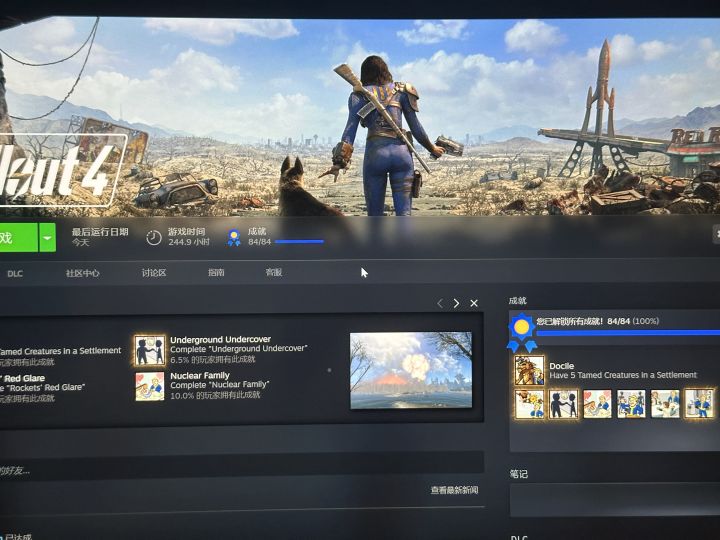Open the 社区中心 tab
The image size is (720, 540).
(x=83, y=273)
